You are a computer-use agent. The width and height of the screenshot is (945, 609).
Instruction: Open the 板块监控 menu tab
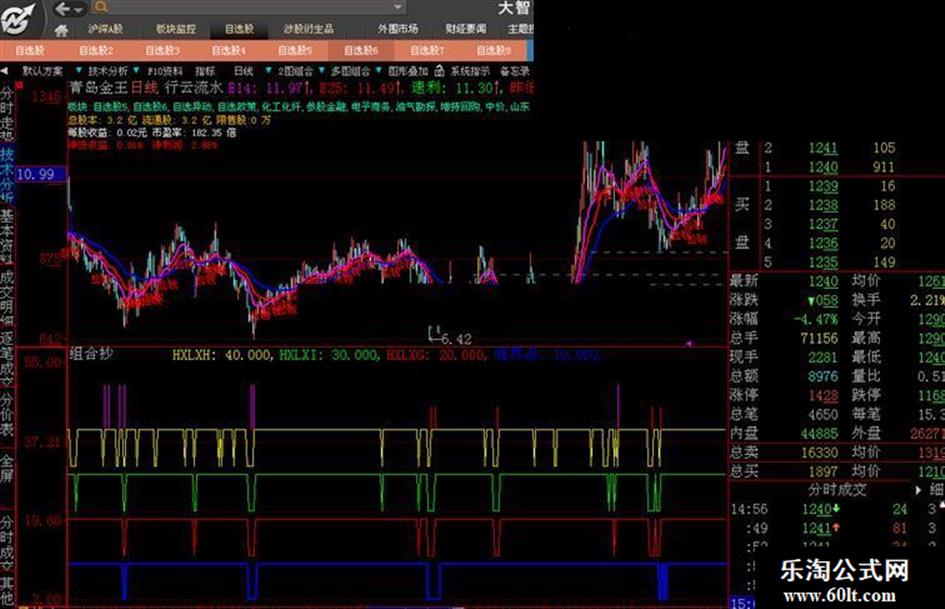pos(175,29)
